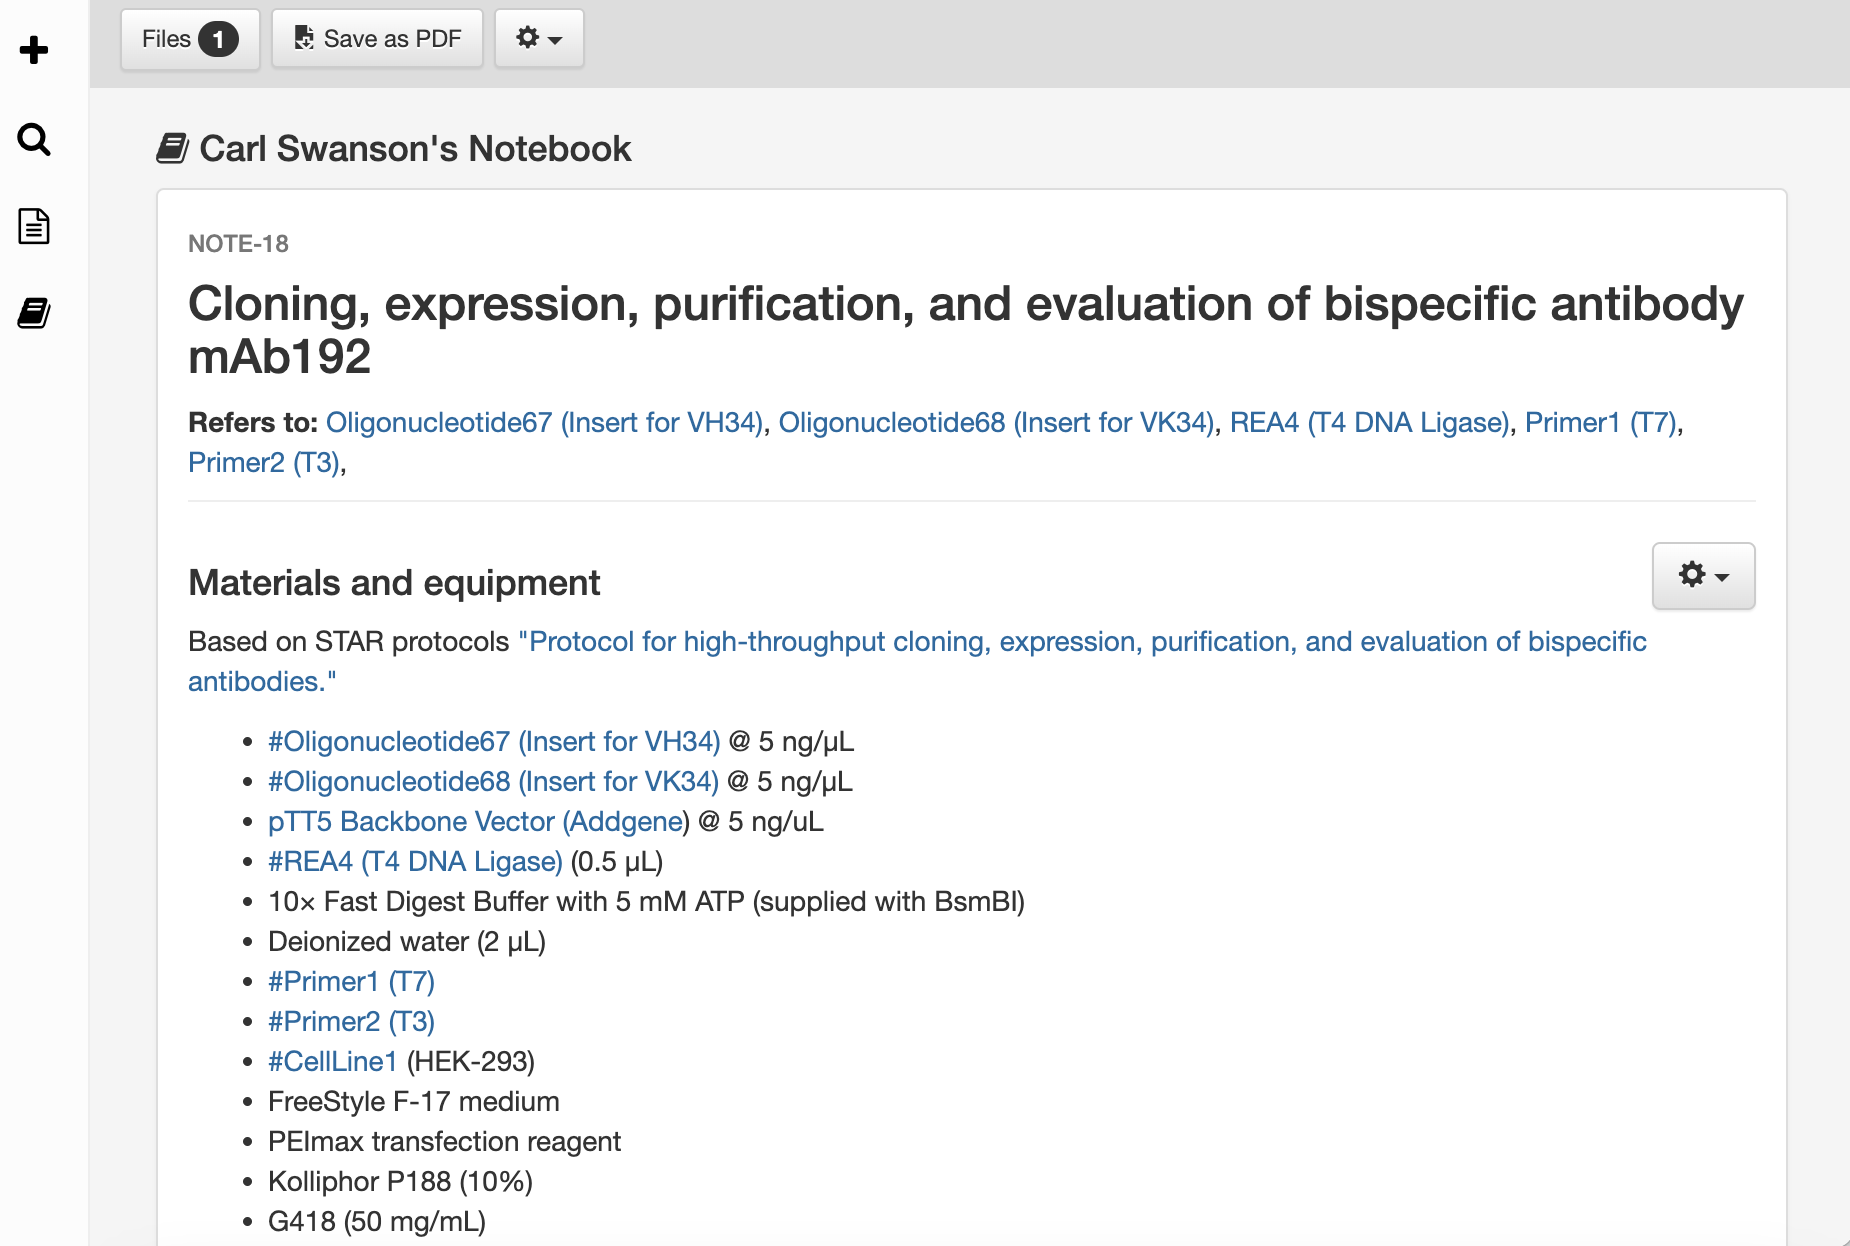The image size is (1850, 1246).
Task: Expand the top toolbar gear dropdown
Action: point(539,39)
